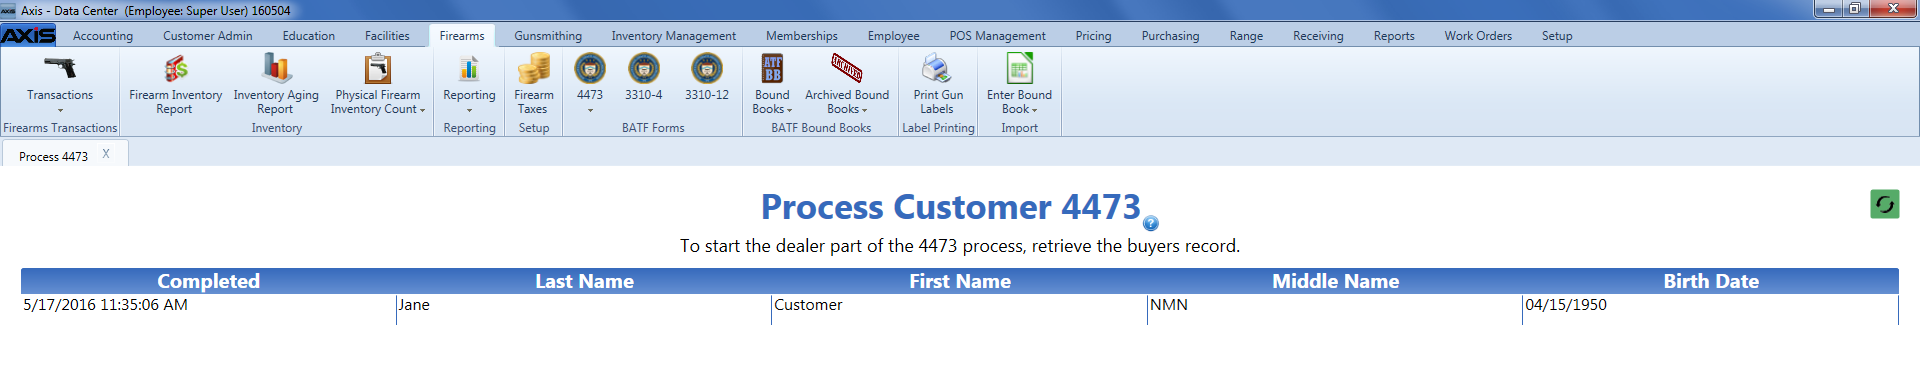Open the Reports ribbon tab

(1393, 36)
